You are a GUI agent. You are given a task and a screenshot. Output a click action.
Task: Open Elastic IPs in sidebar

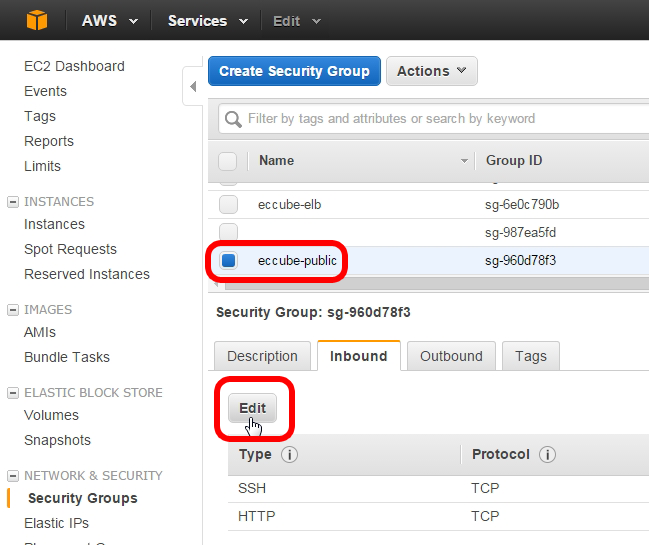[56, 523]
